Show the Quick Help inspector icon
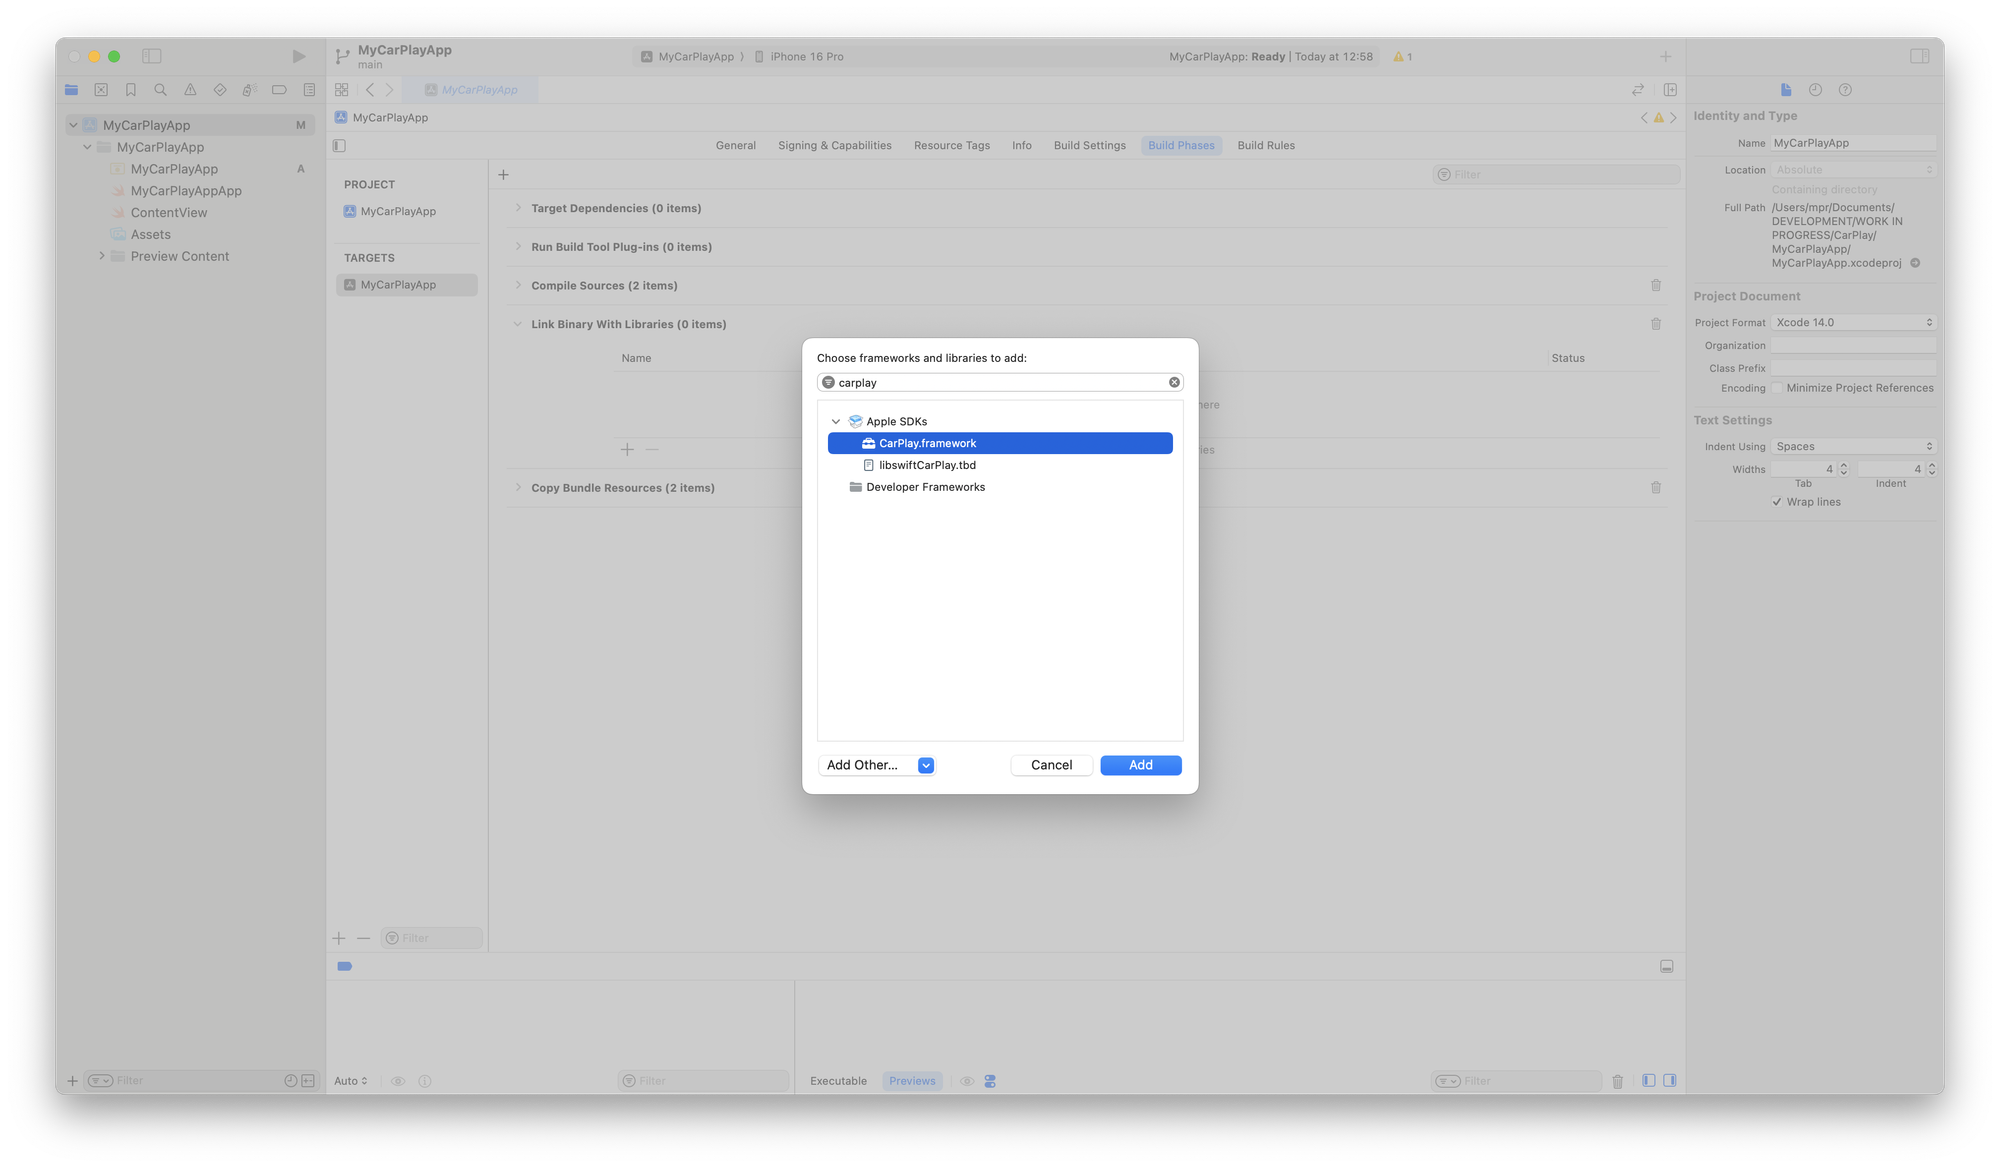The width and height of the screenshot is (2000, 1168). click(1845, 90)
